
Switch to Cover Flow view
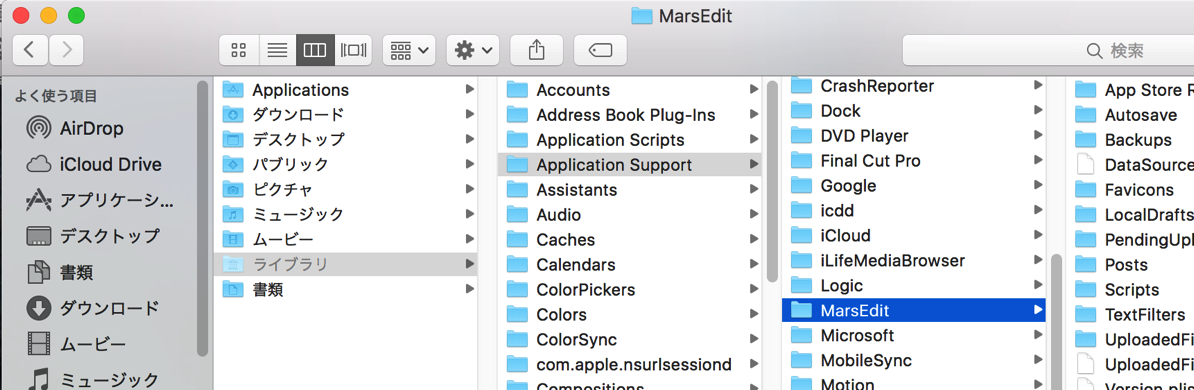353,50
